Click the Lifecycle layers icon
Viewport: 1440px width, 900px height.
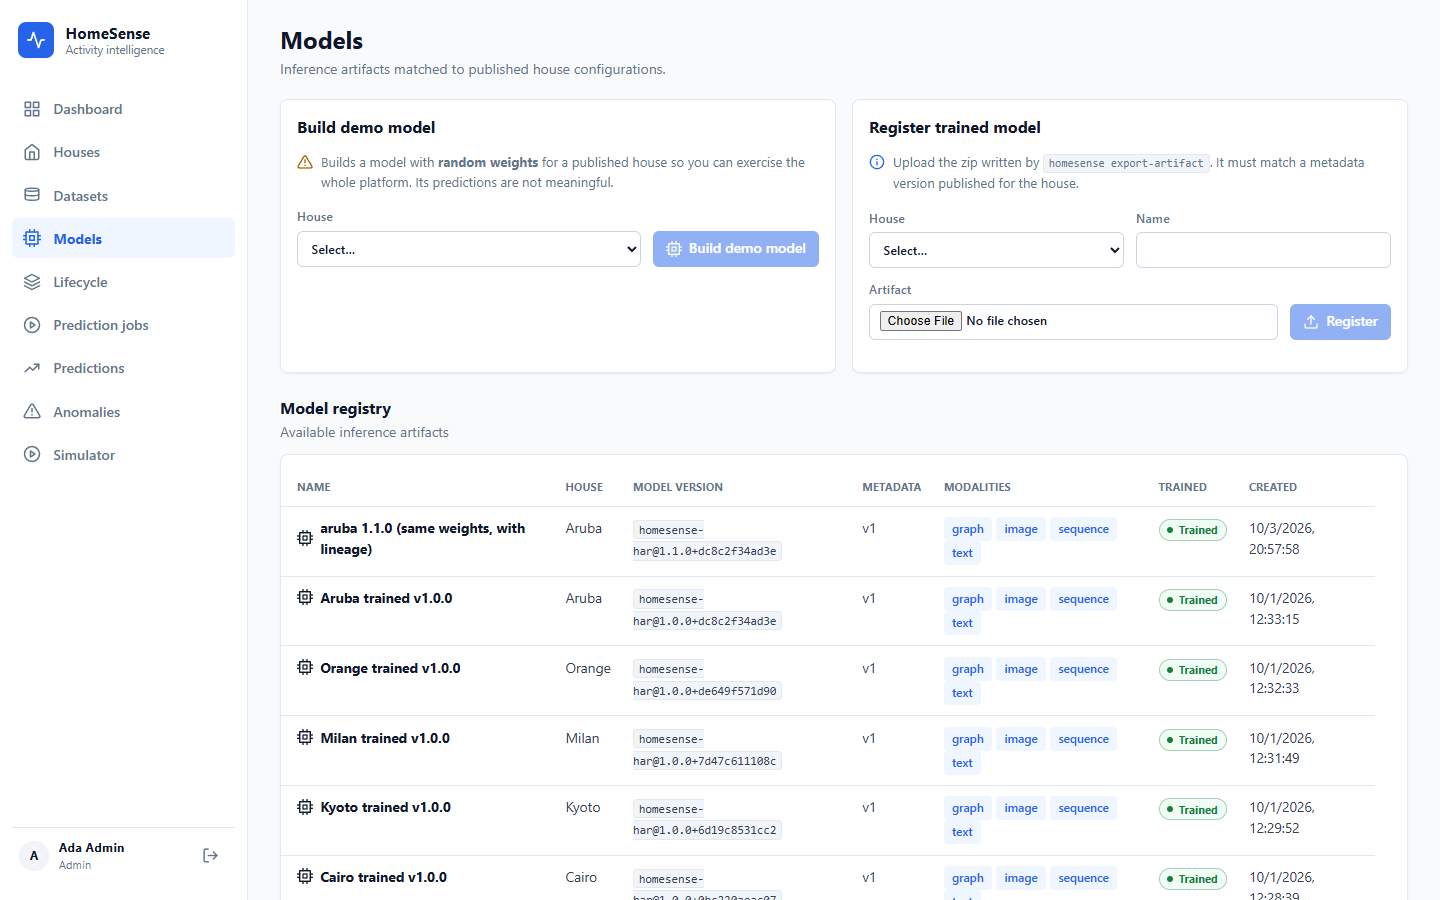32,282
